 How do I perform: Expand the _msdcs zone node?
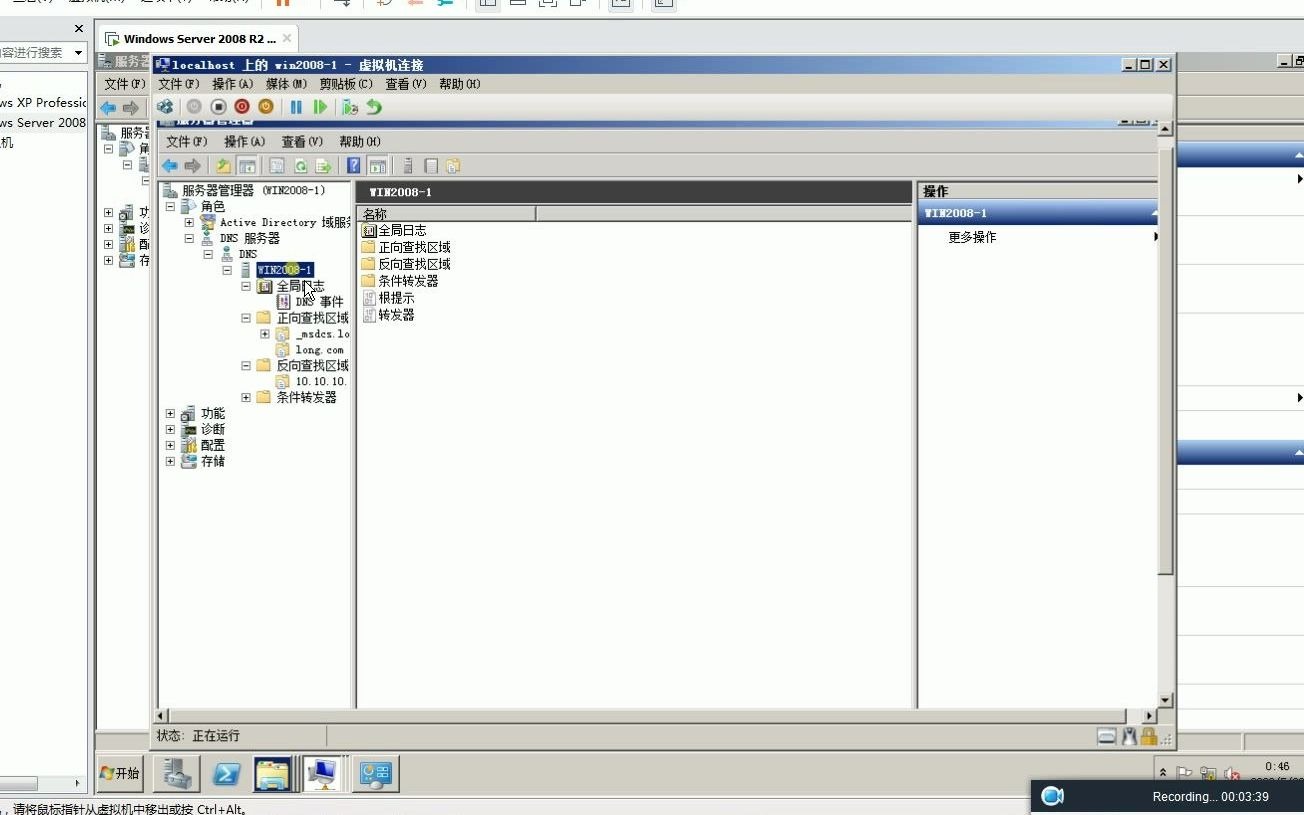pyautogui.click(x=265, y=334)
